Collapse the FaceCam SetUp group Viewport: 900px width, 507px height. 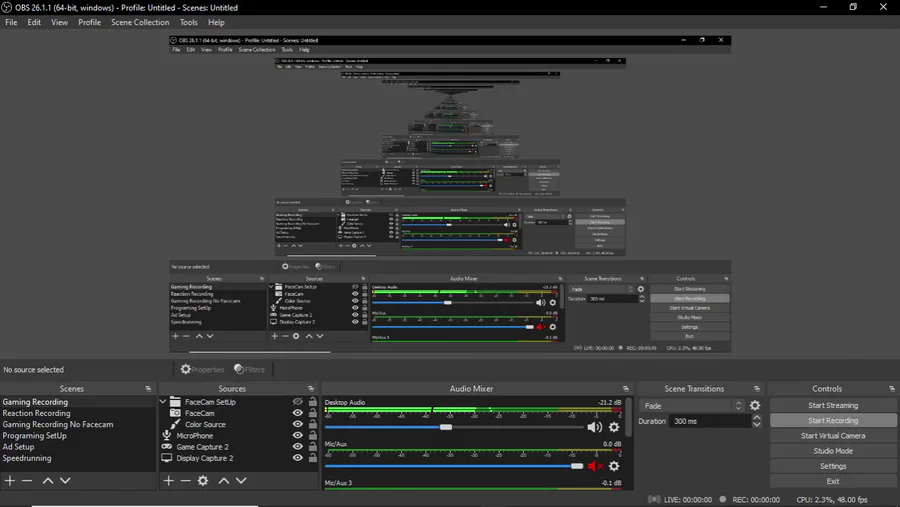(163, 402)
